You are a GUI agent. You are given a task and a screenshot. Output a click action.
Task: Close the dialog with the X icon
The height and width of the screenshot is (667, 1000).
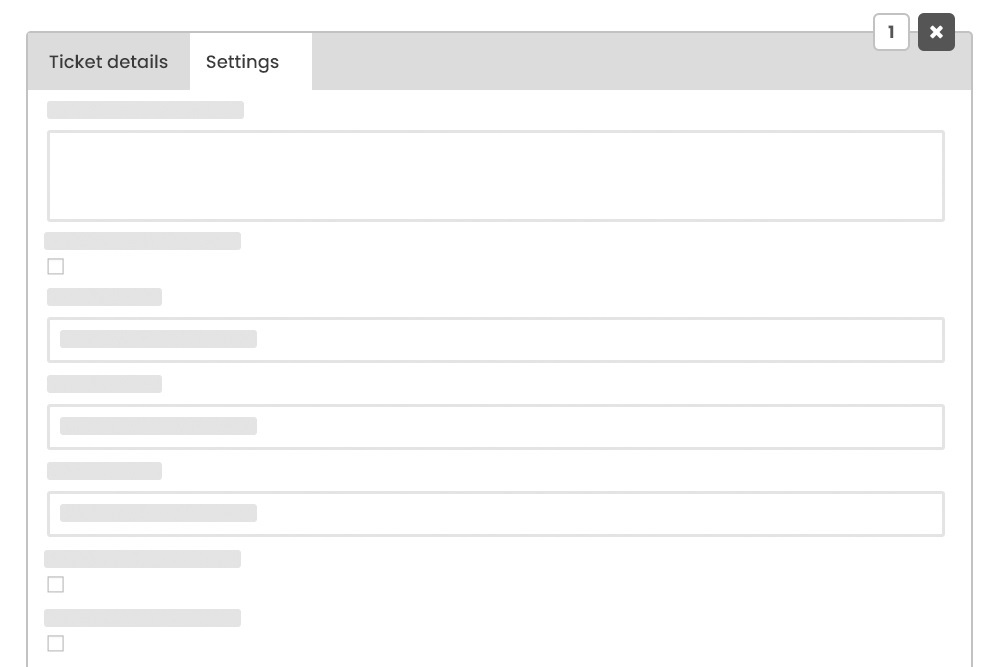point(936,31)
